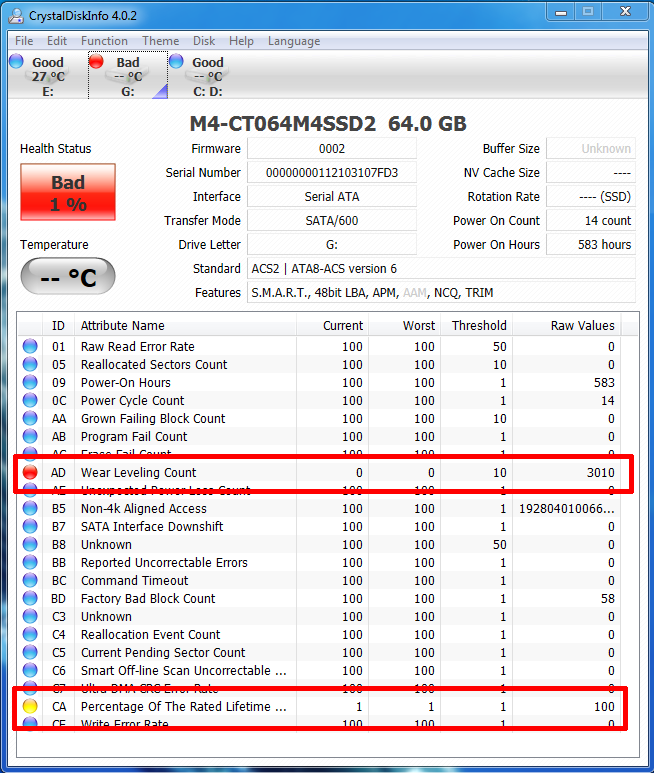Click the blue orb for SATA Interface Downshift

click(x=30, y=526)
